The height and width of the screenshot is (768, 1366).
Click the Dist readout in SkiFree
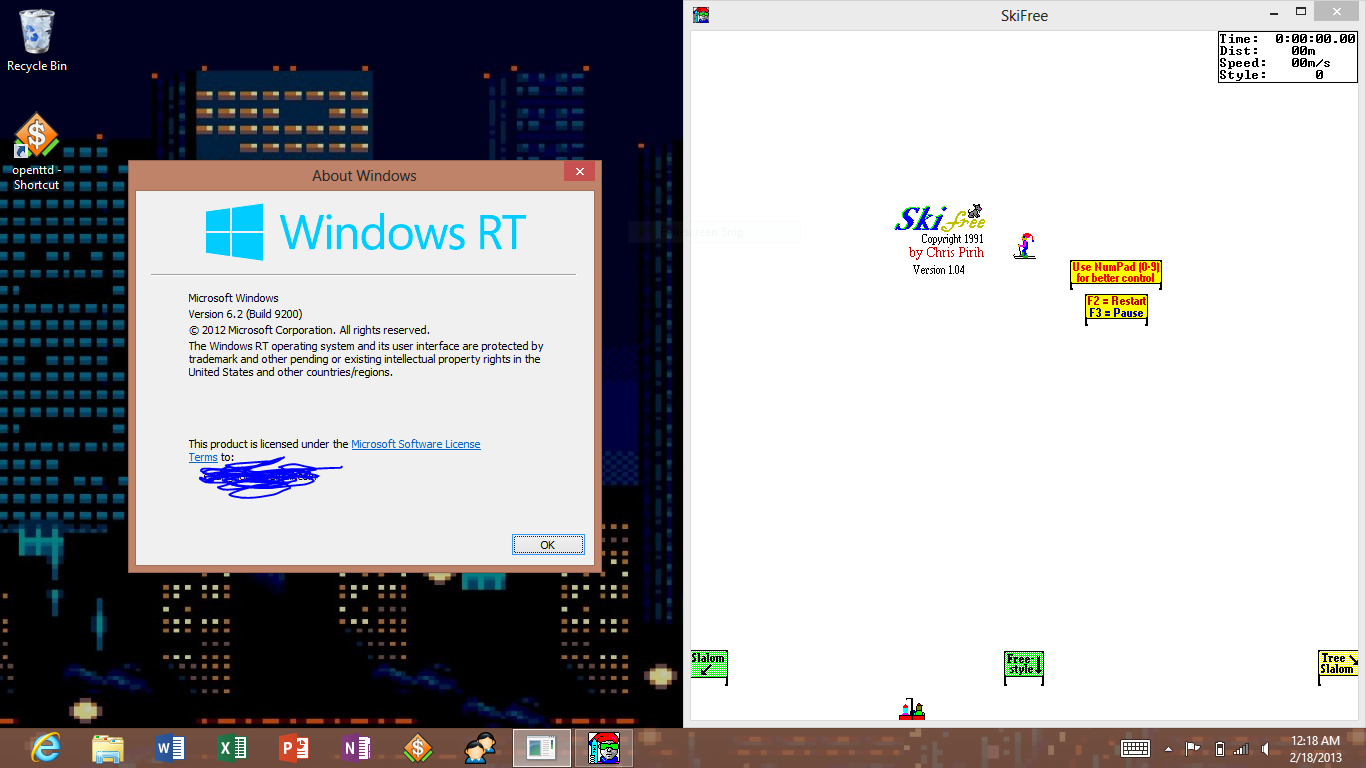pos(1288,51)
